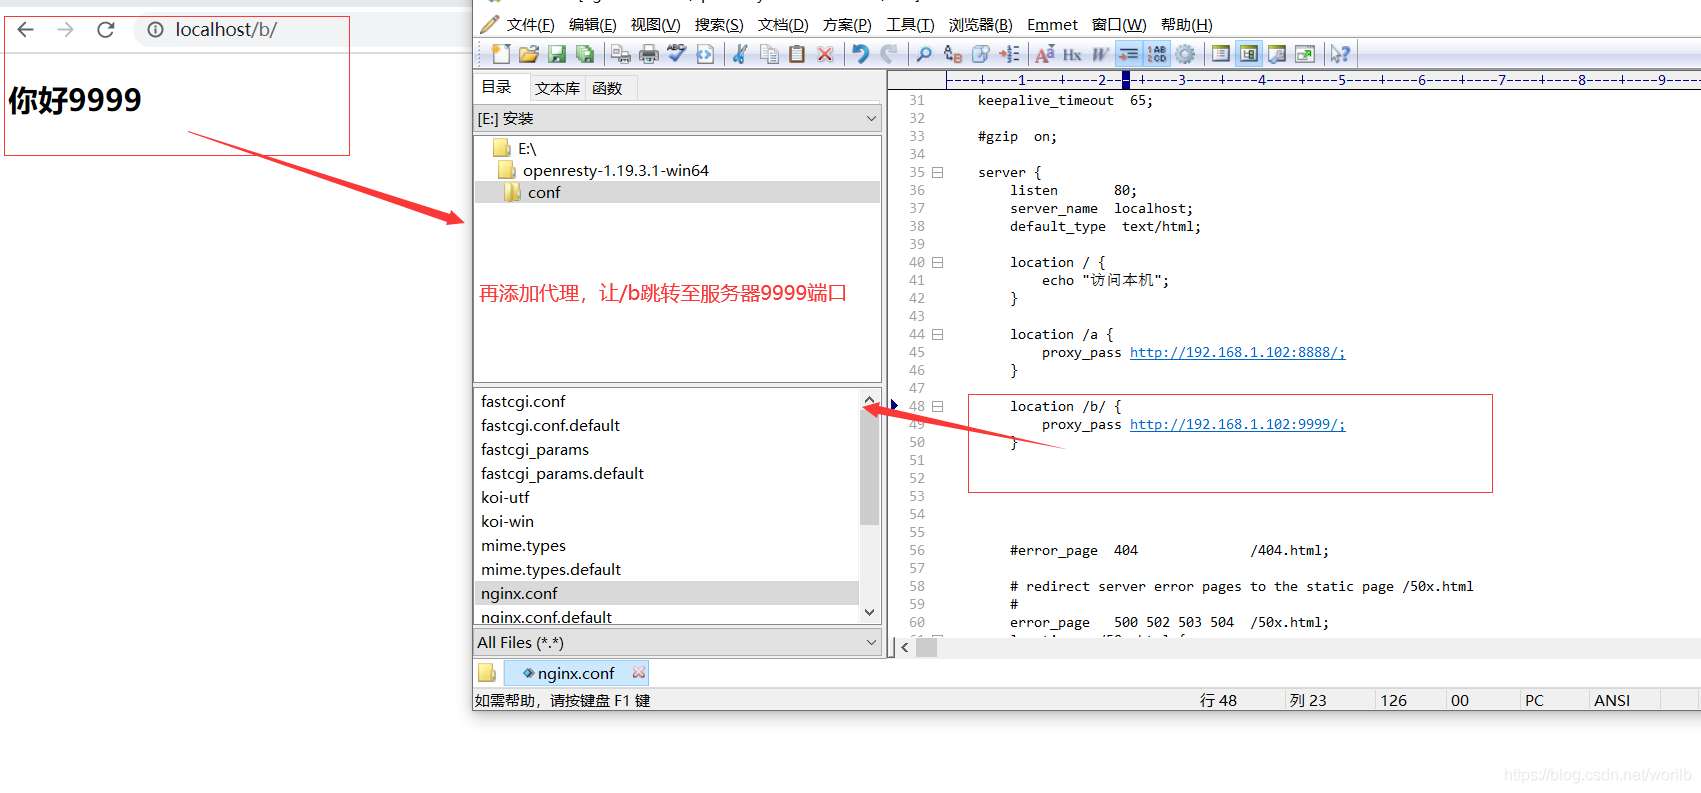Click the Copy toolbar icon

(769, 54)
